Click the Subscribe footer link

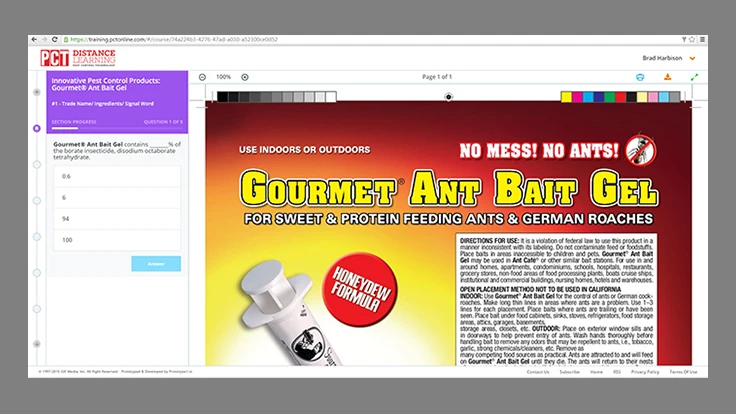569,371
